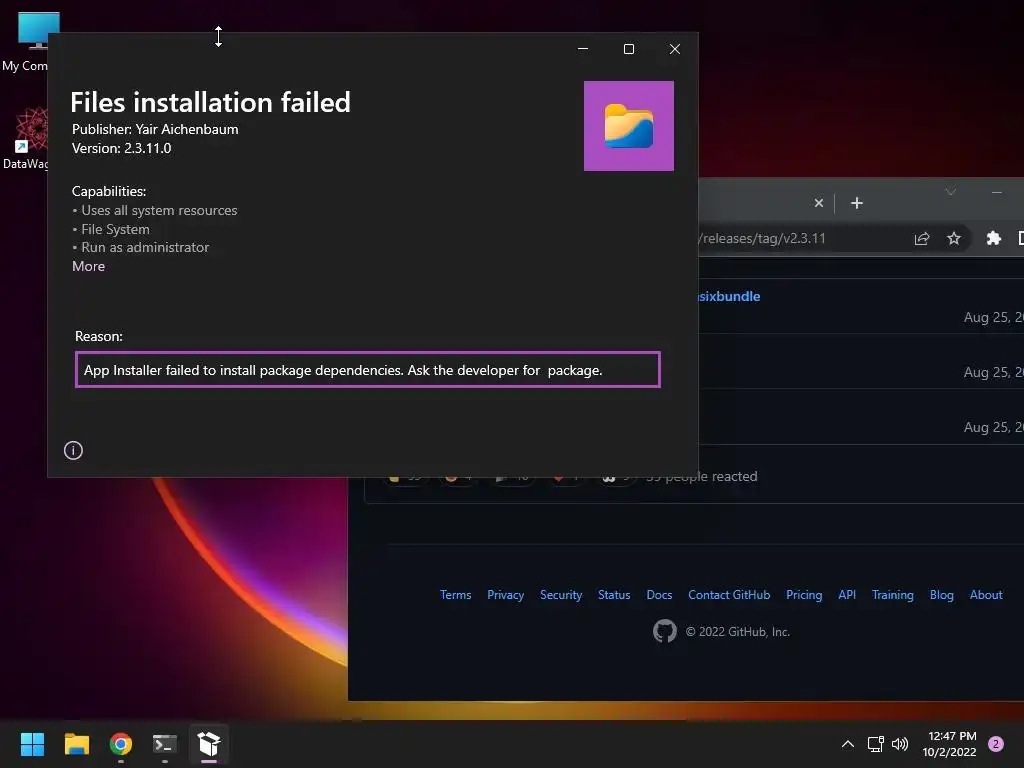Open the tab search chevron in browser
The image size is (1024, 768).
(950, 192)
